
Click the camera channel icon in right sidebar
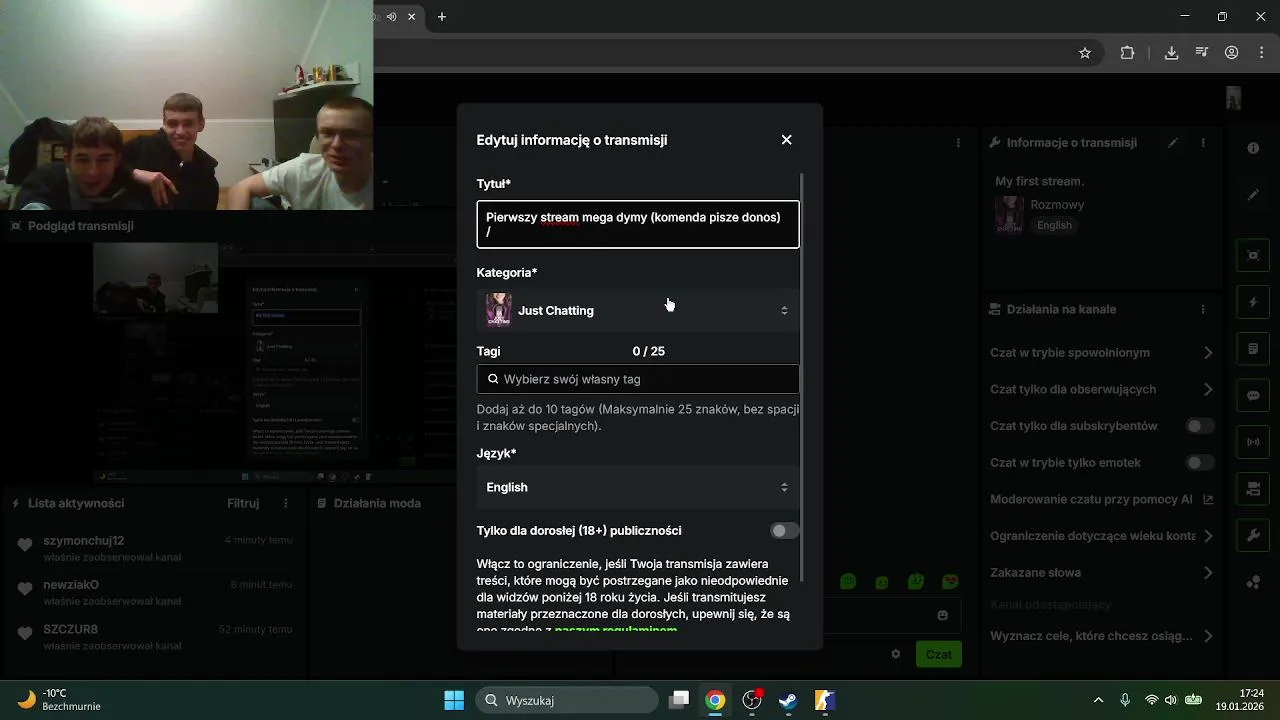click(1253, 489)
